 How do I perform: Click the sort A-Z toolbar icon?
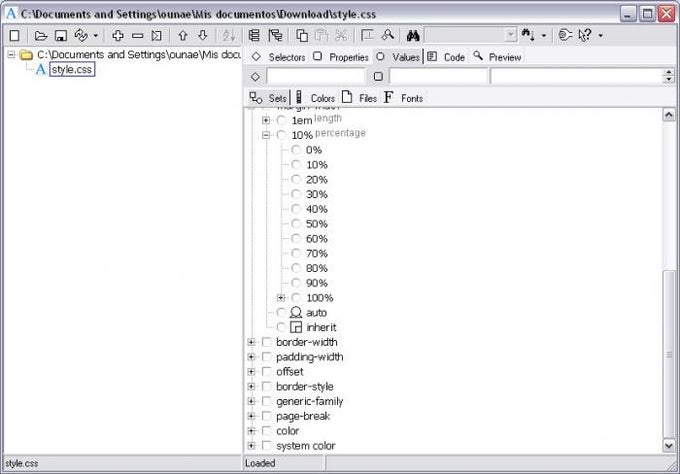(229, 36)
